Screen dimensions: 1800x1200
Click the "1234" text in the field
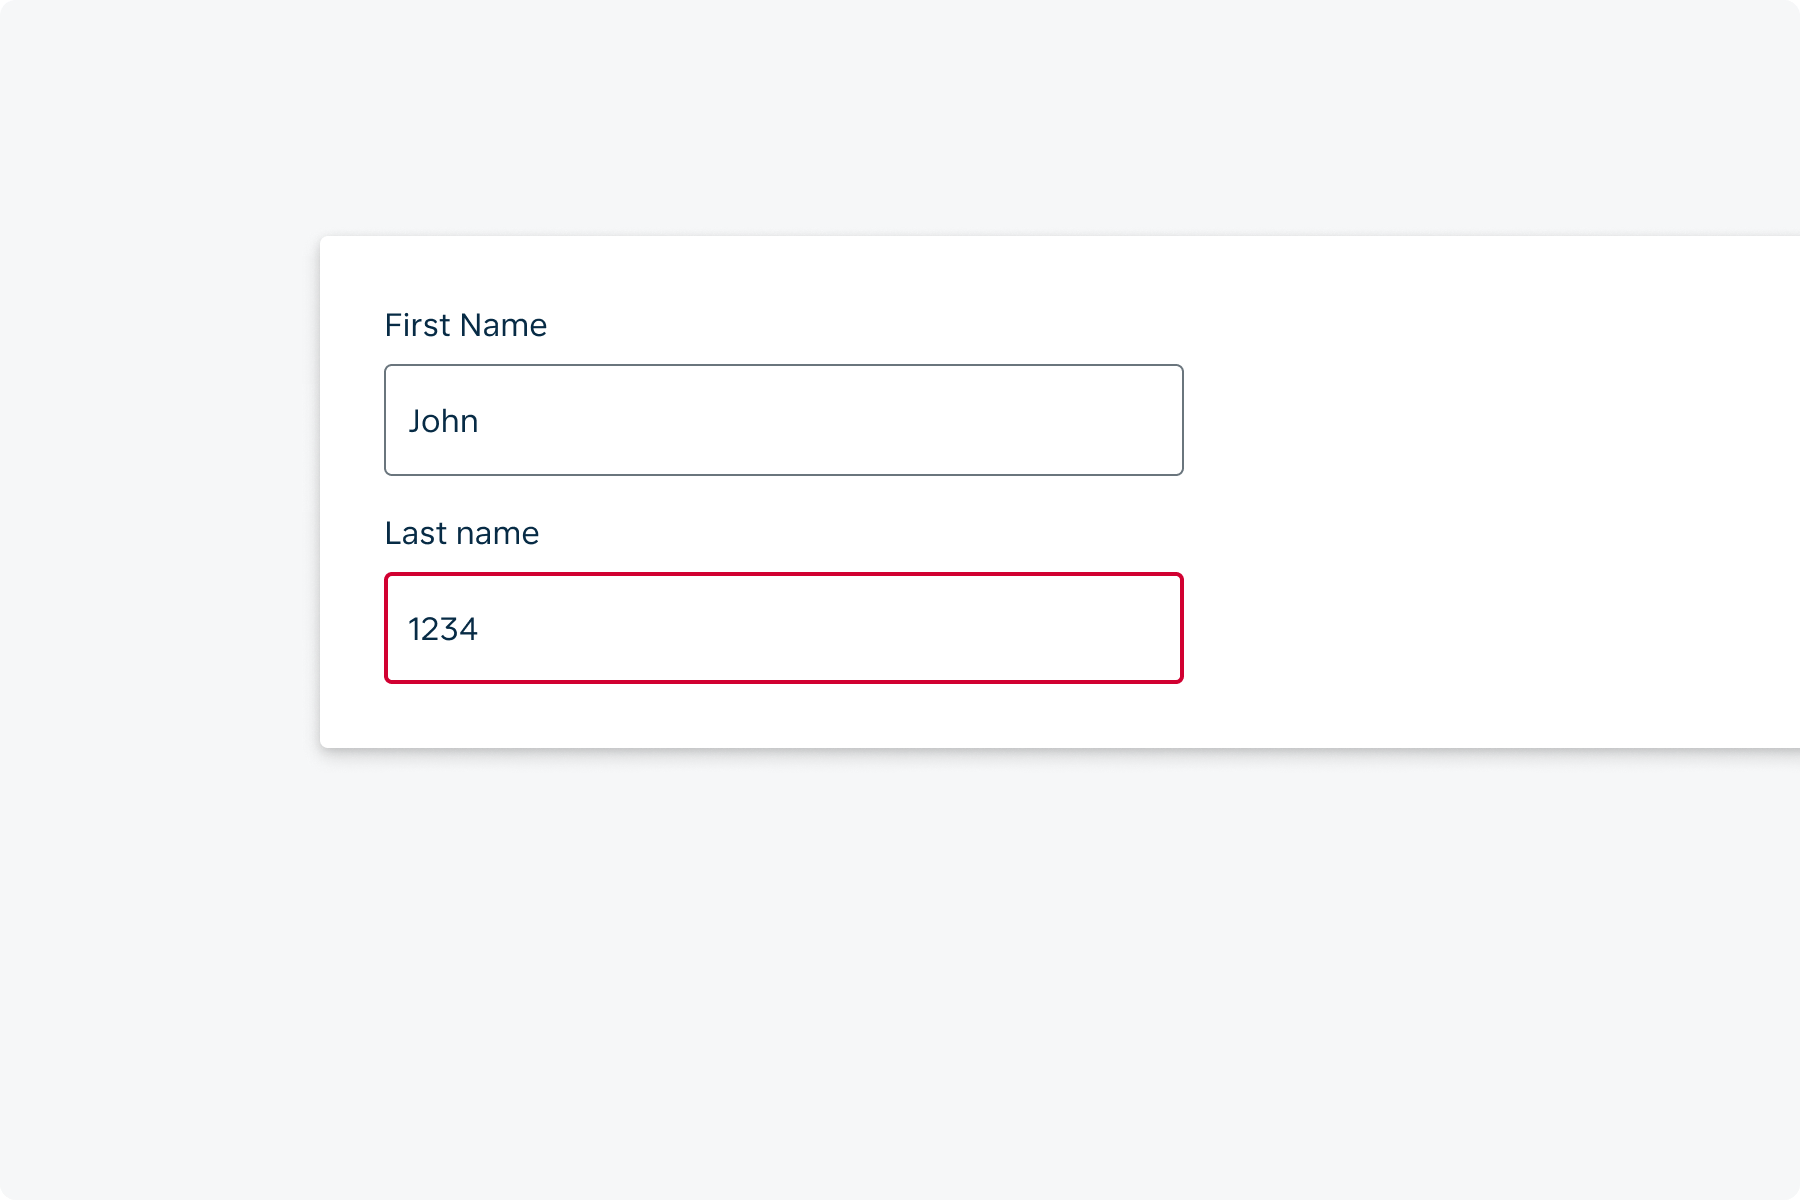443,629
